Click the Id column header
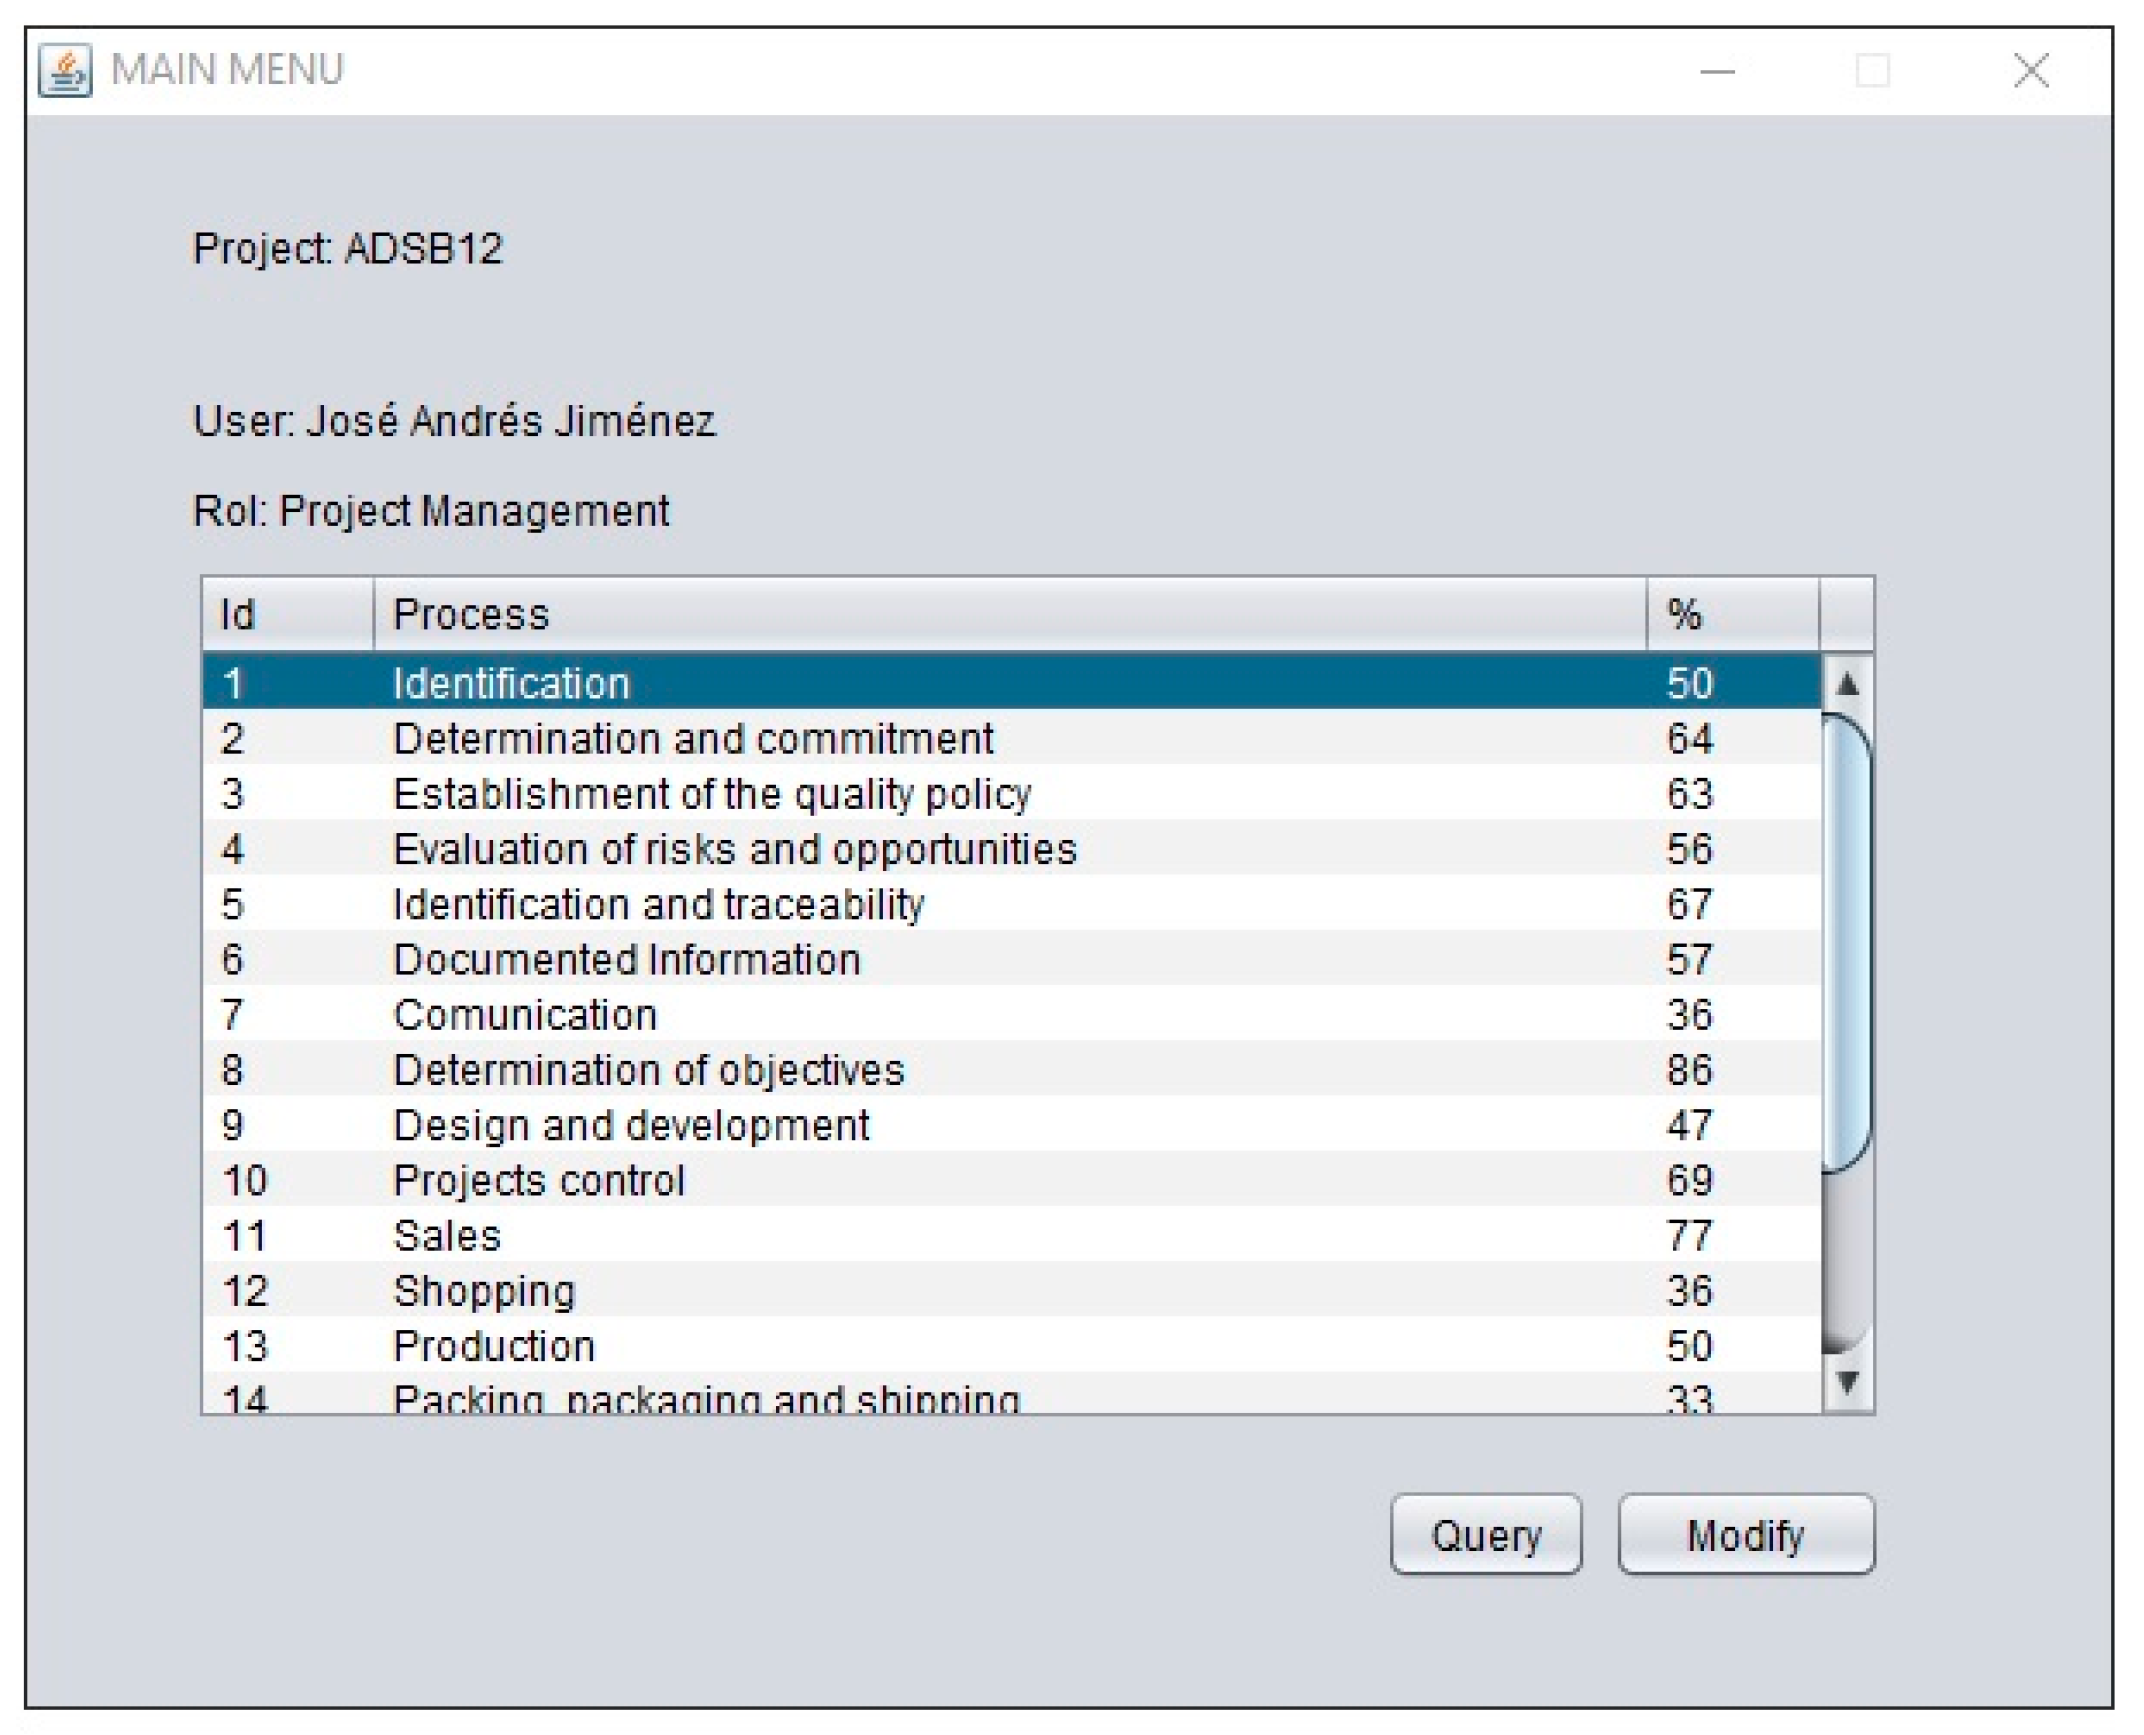This screenshot has height=1735, width=2144. tap(287, 614)
